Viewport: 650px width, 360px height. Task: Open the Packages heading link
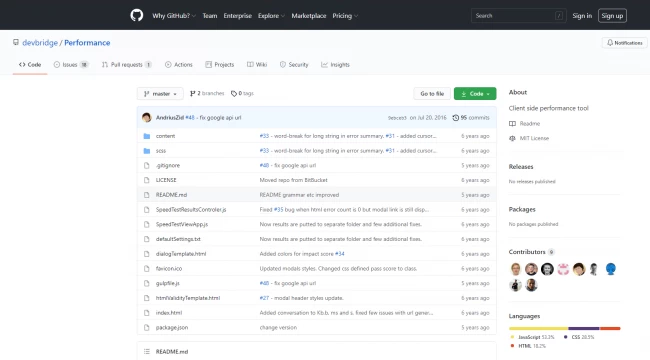(x=522, y=209)
